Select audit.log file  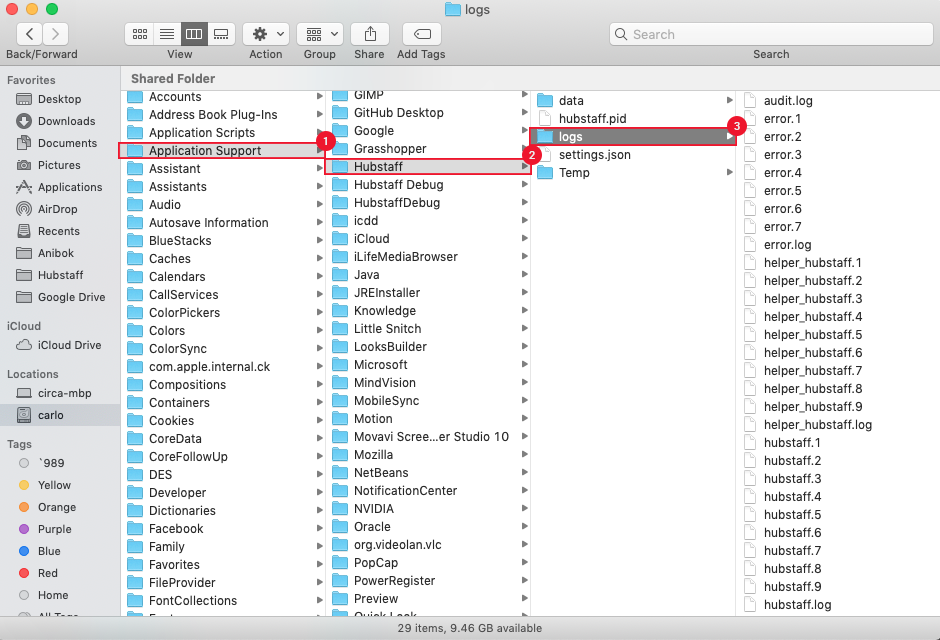pyautogui.click(x=837, y=101)
